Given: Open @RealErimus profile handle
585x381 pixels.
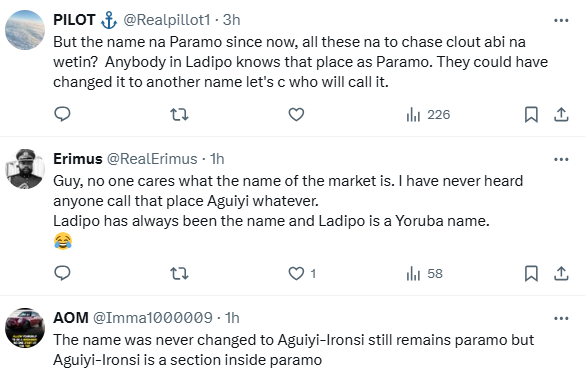Looking at the screenshot, I should point(152,159).
